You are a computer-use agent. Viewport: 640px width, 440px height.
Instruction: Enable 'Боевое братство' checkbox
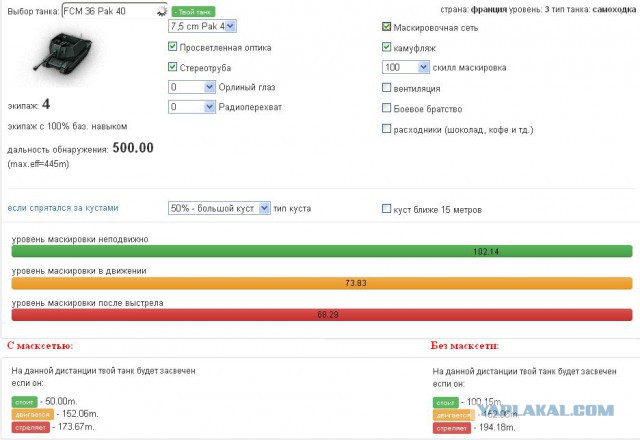[386, 108]
